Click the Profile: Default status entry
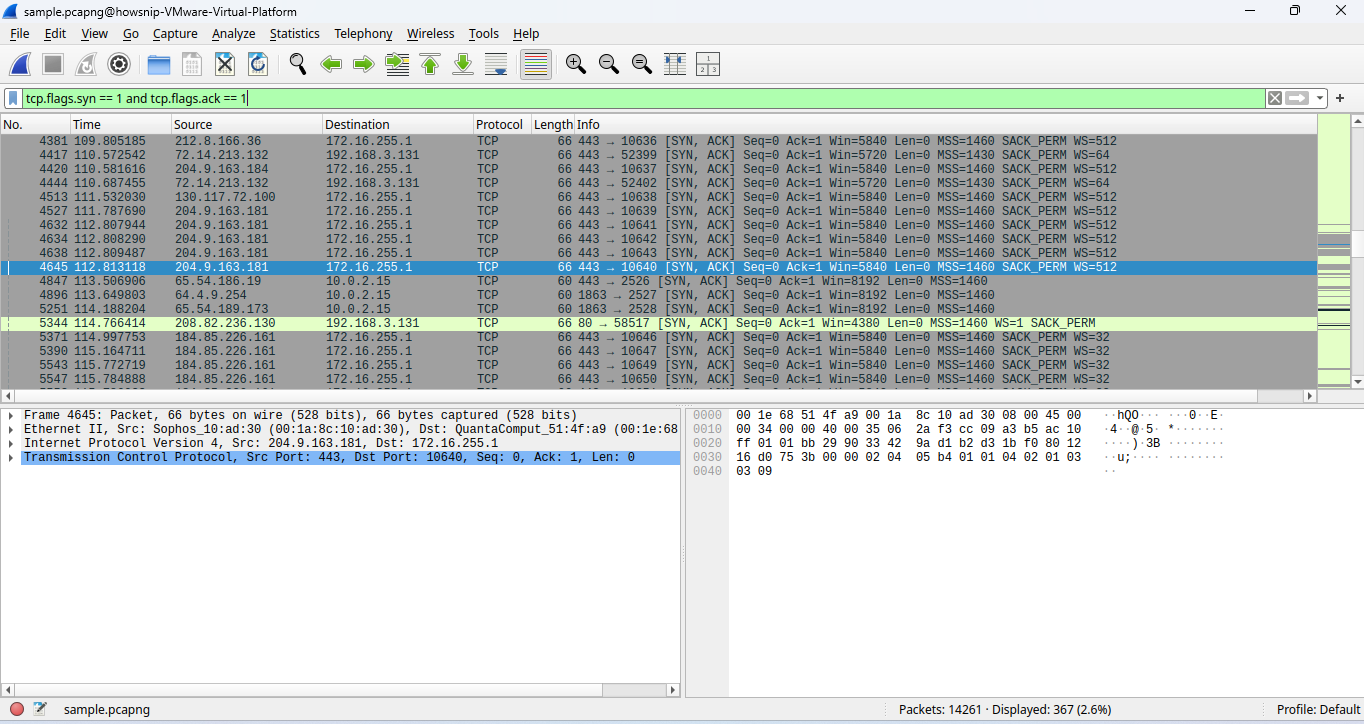This screenshot has width=1364, height=724. [x=1318, y=709]
